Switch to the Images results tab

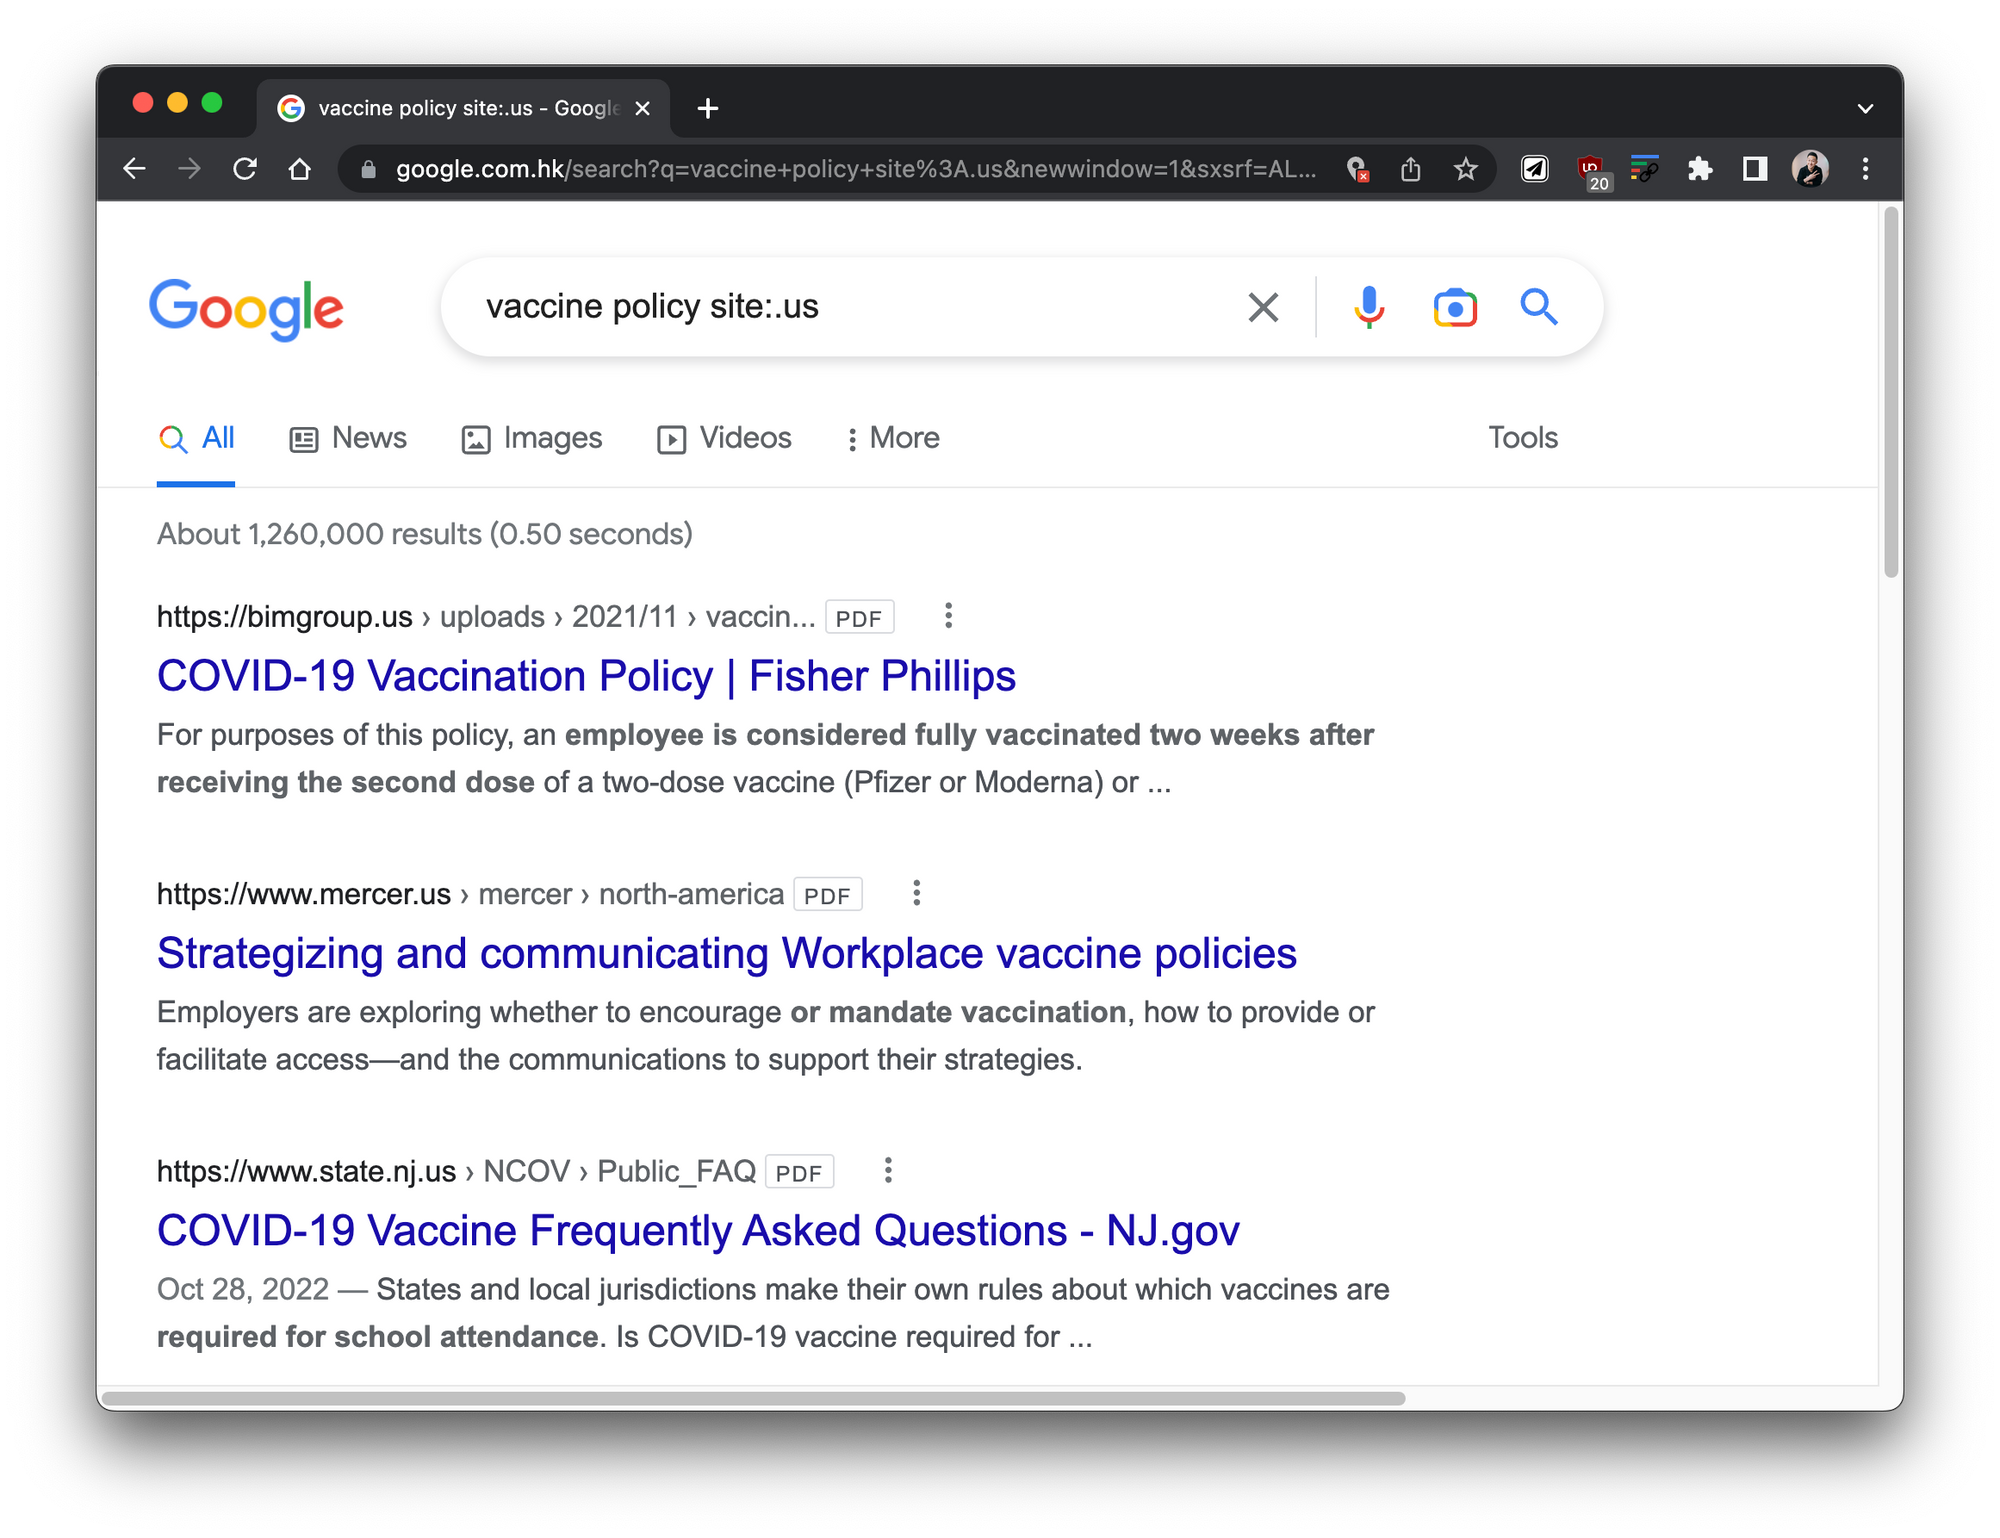point(532,438)
